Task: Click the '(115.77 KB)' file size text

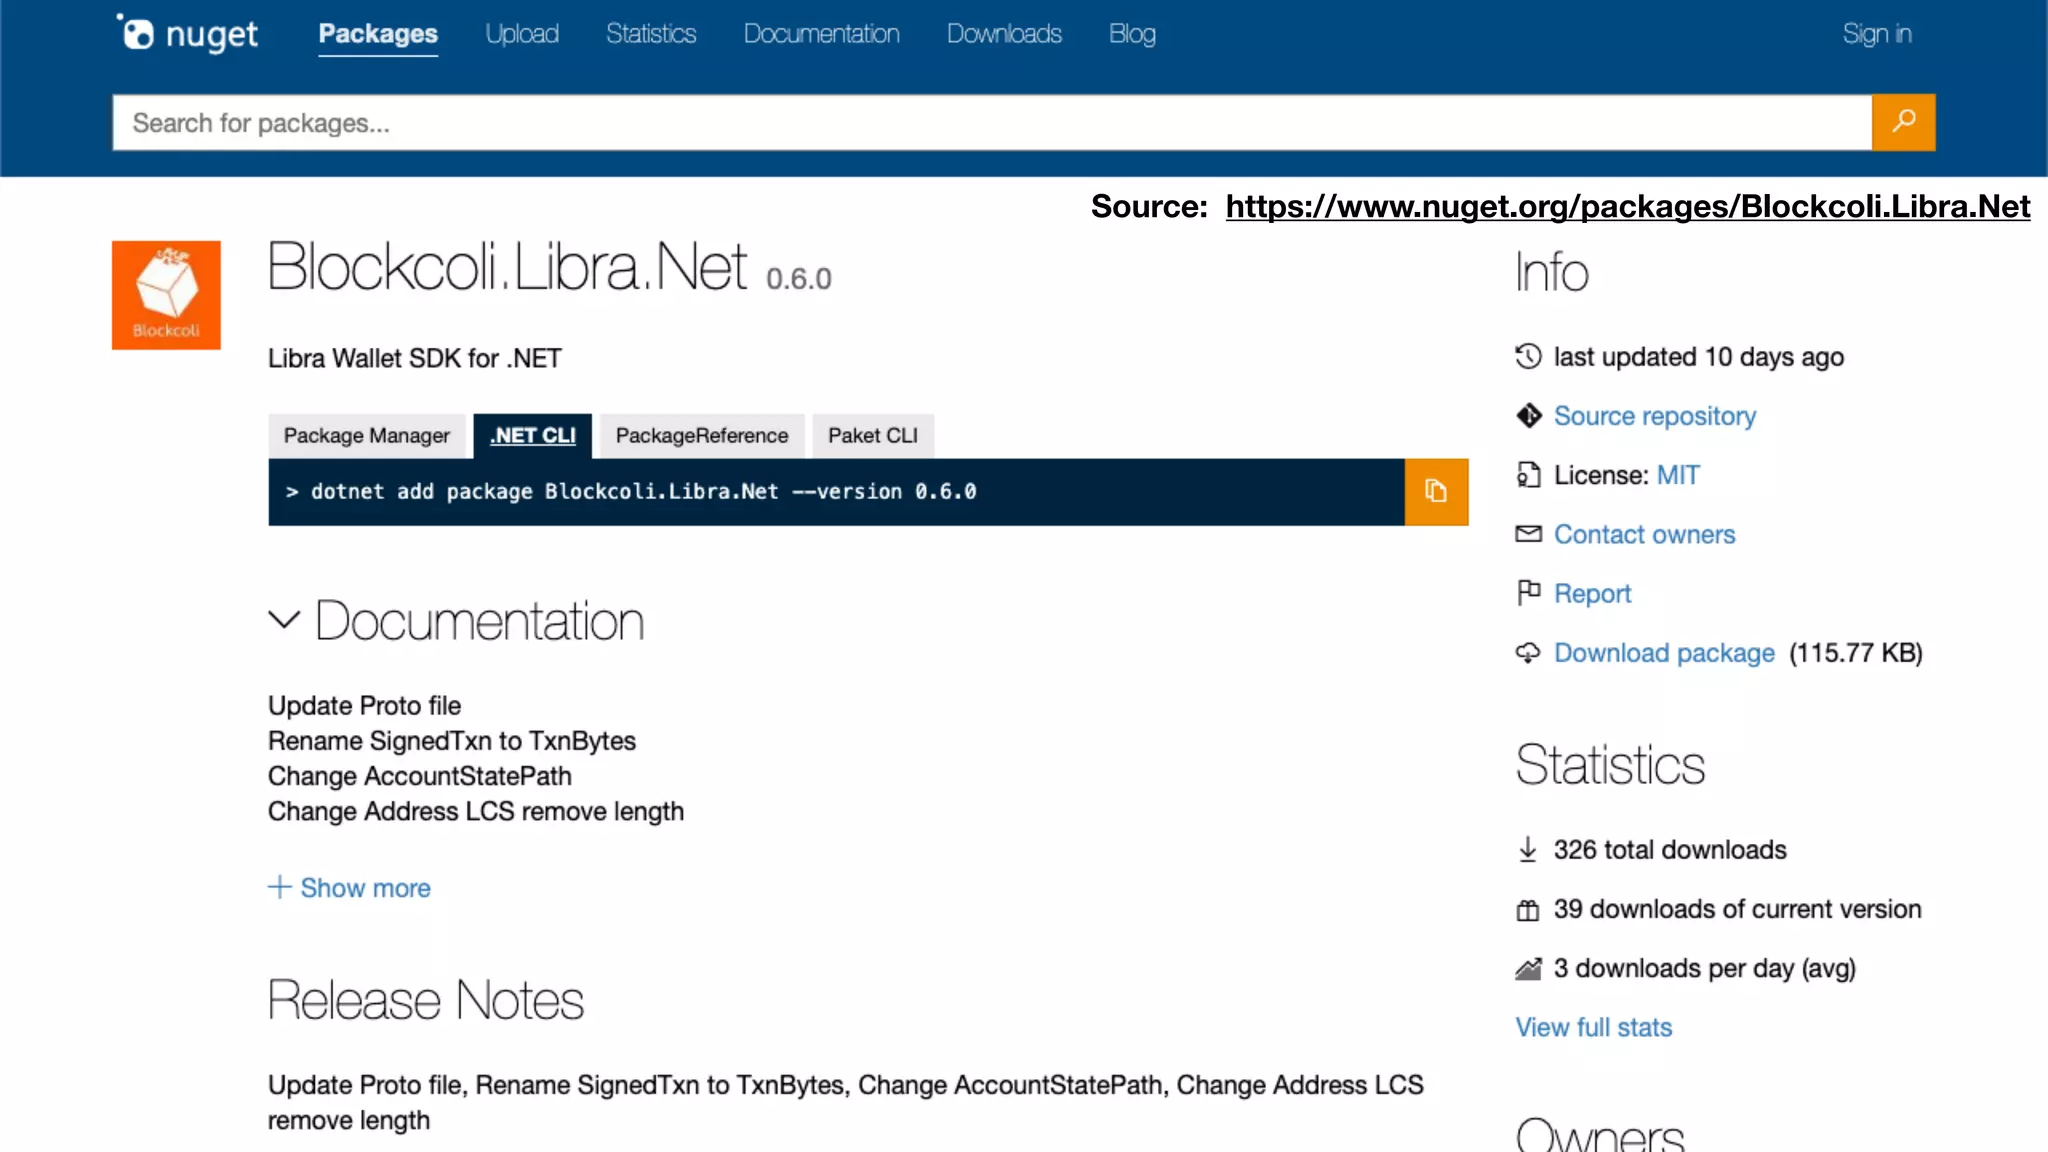Action: pos(1855,653)
